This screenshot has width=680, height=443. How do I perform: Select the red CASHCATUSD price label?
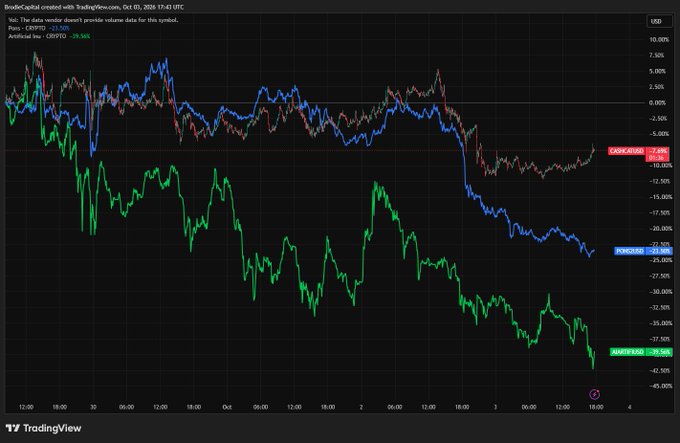[626, 151]
